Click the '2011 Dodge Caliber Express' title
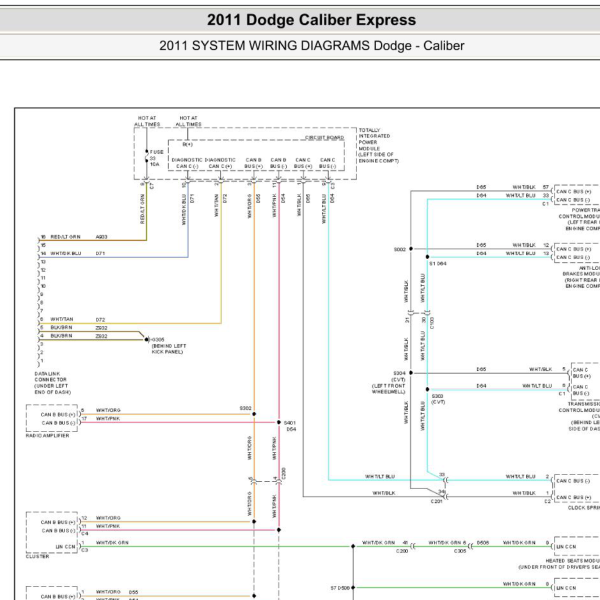The height and width of the screenshot is (600, 600). pos(311,20)
